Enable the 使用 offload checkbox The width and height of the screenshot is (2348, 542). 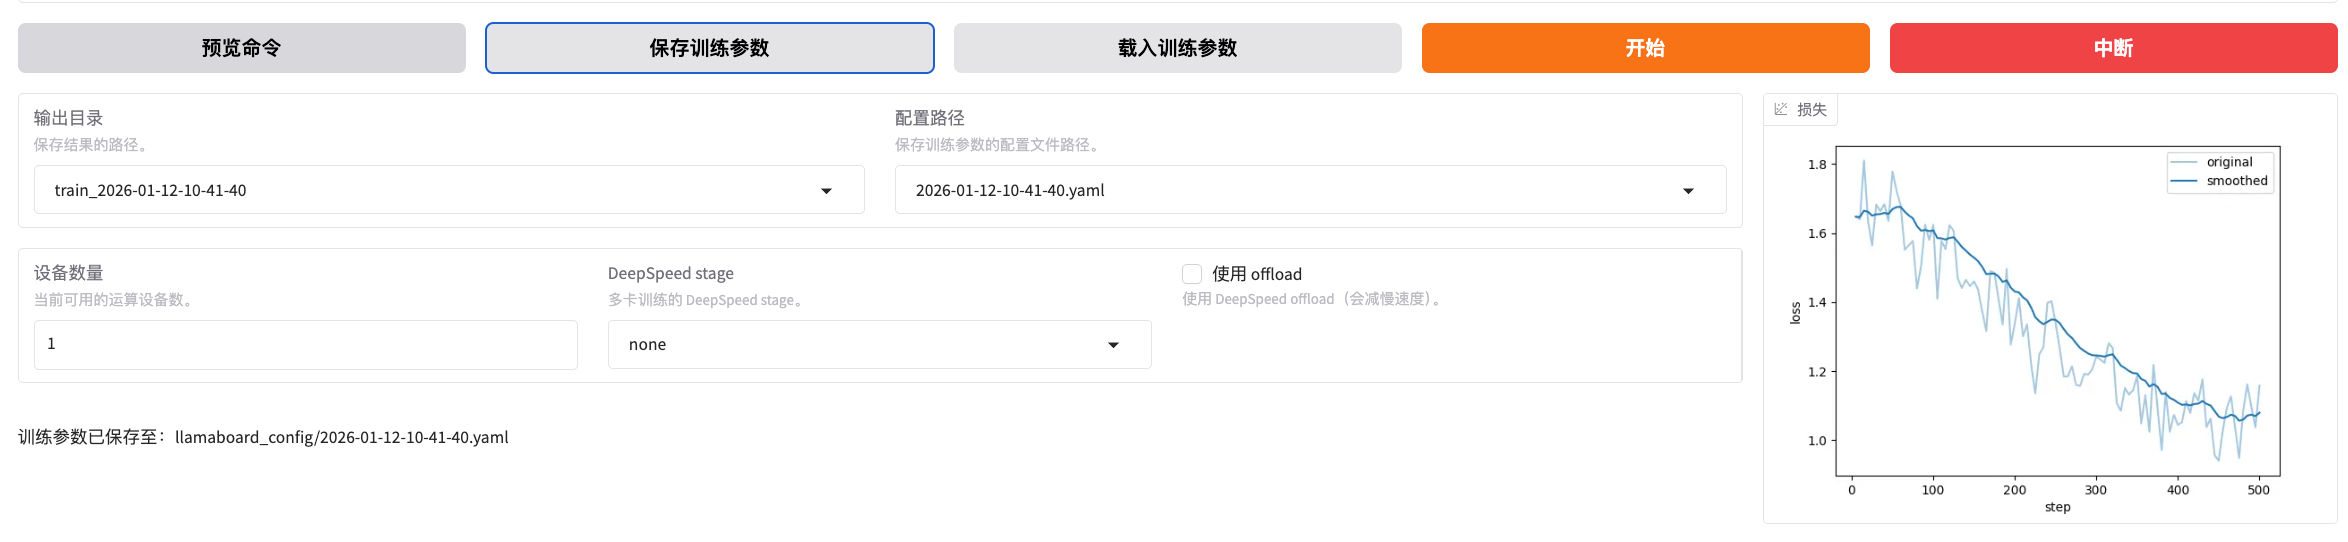point(1192,274)
